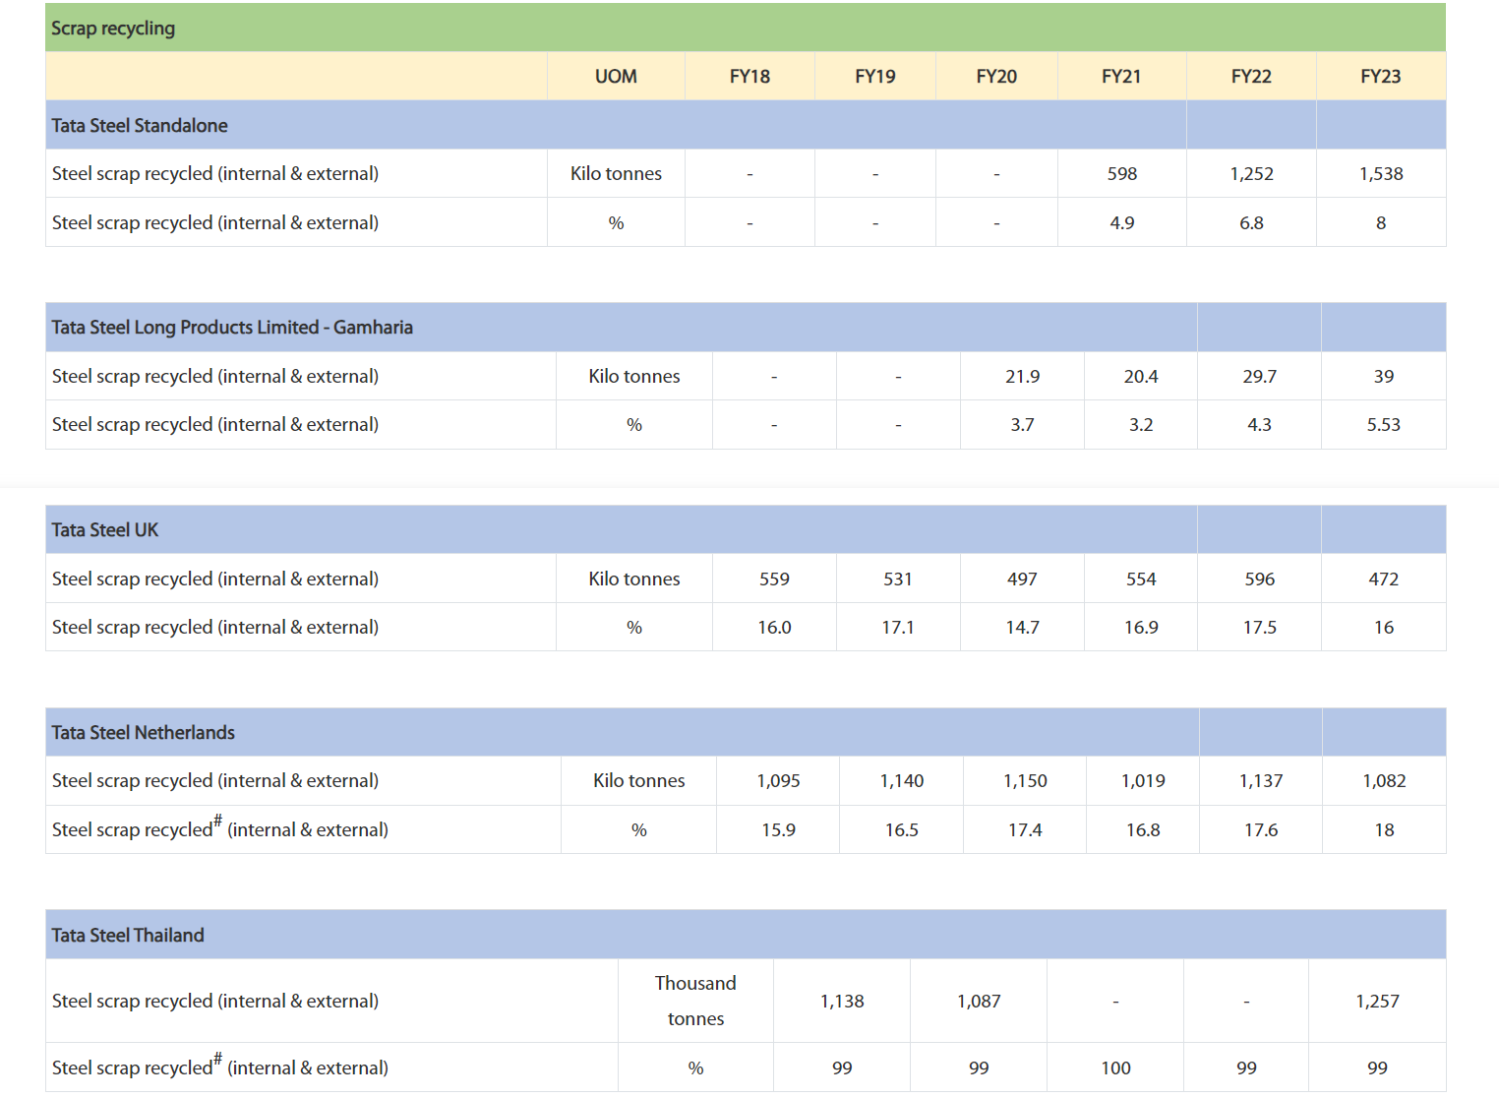Select the 100 percent cell in Thailand
Image resolution: width=1499 pixels, height=1098 pixels.
pos(1115,1068)
